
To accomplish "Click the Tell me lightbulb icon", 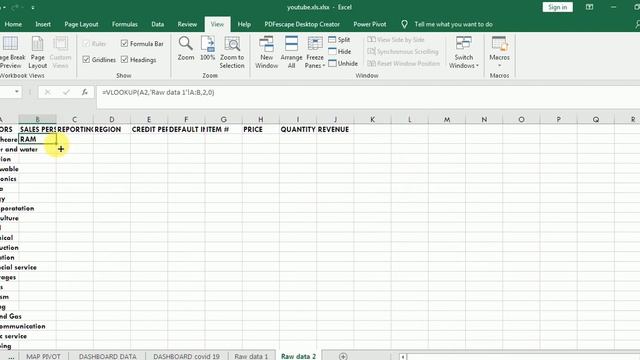I will 404,24.
